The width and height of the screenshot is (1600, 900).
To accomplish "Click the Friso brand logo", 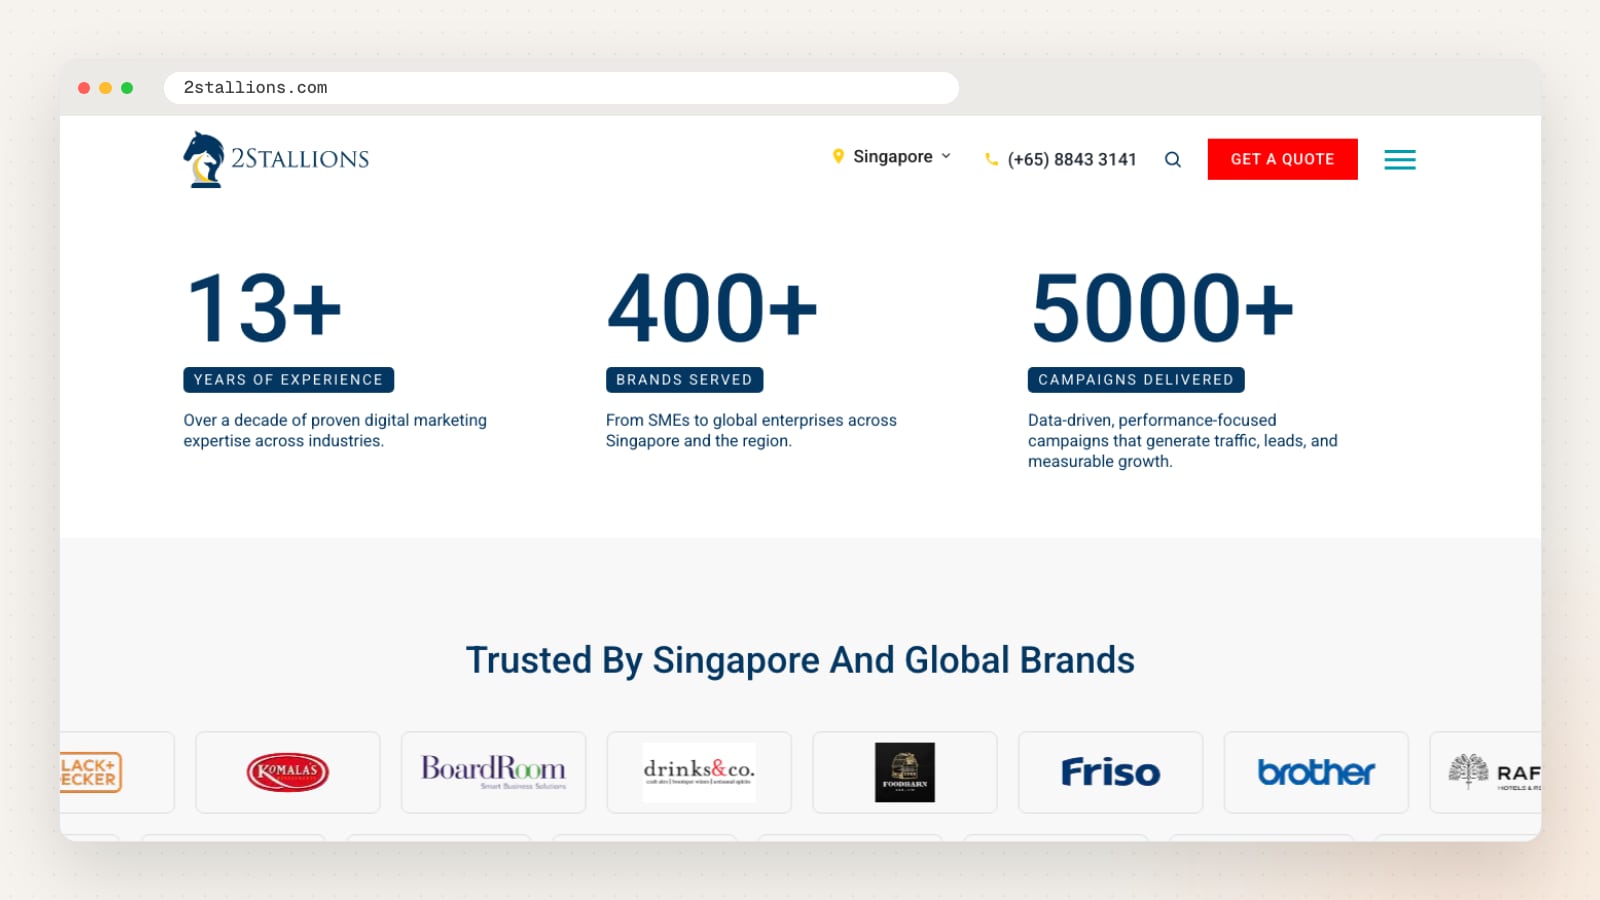I will pyautogui.click(x=1110, y=772).
